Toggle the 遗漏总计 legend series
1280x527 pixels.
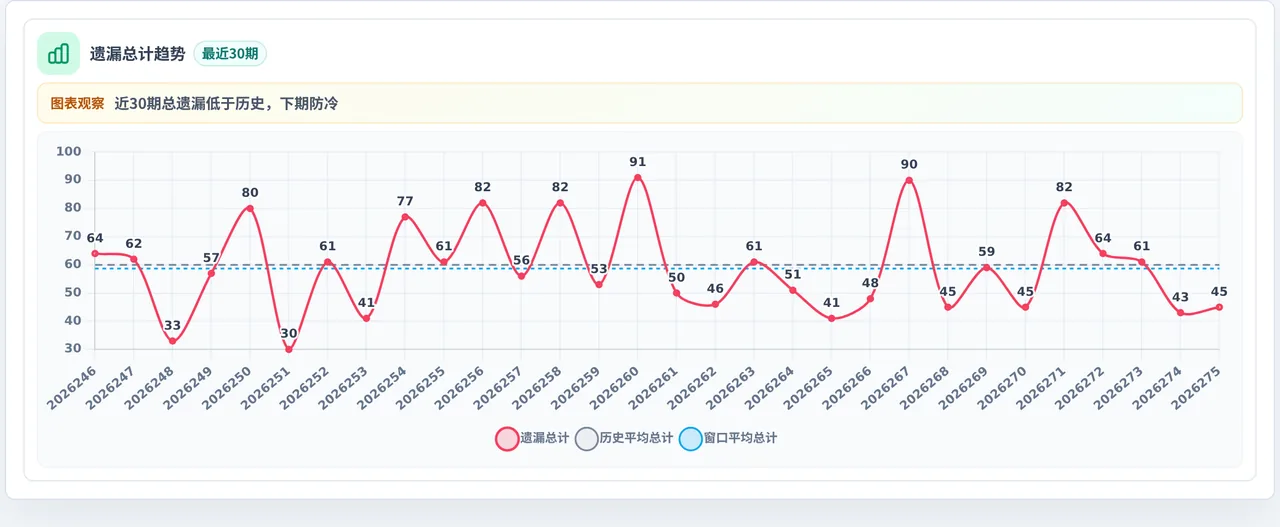[x=533, y=438]
